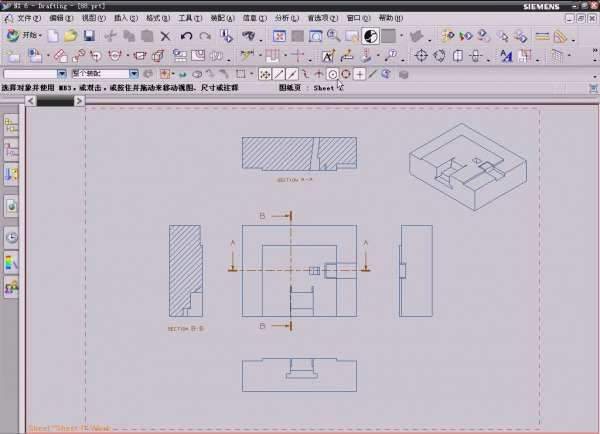Click the Delete X icon in toolbar

pos(165,36)
